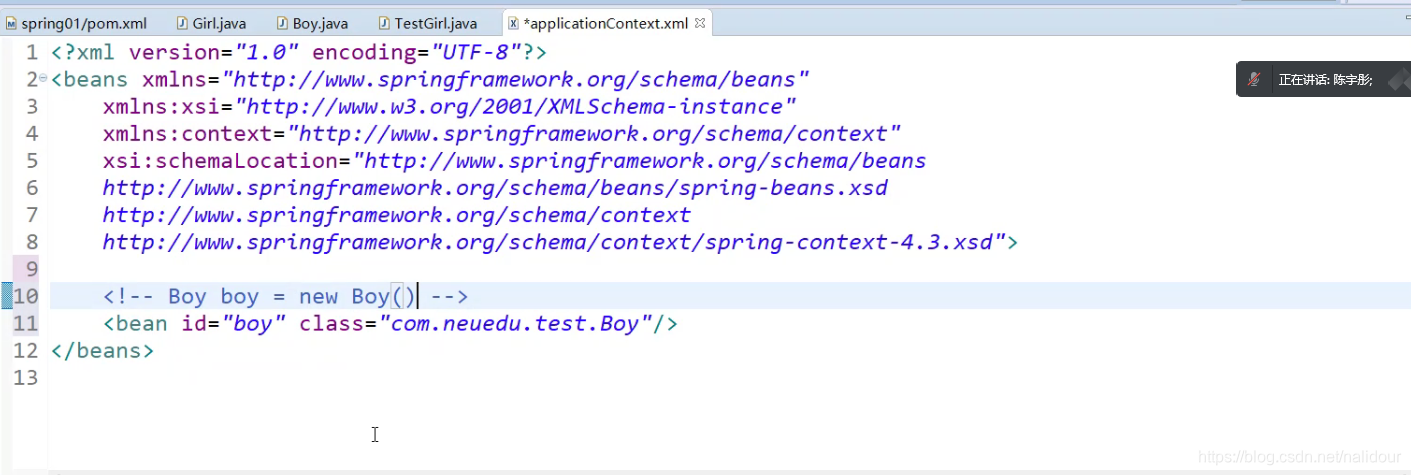Click line number 10 in the gutter
Viewport: 1411px width, 475px height.
pyautogui.click(x=26, y=296)
